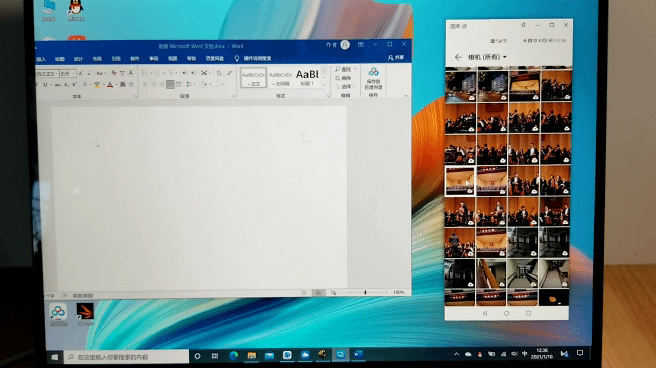Click the Replace command
656x368 pixels.
343,78
